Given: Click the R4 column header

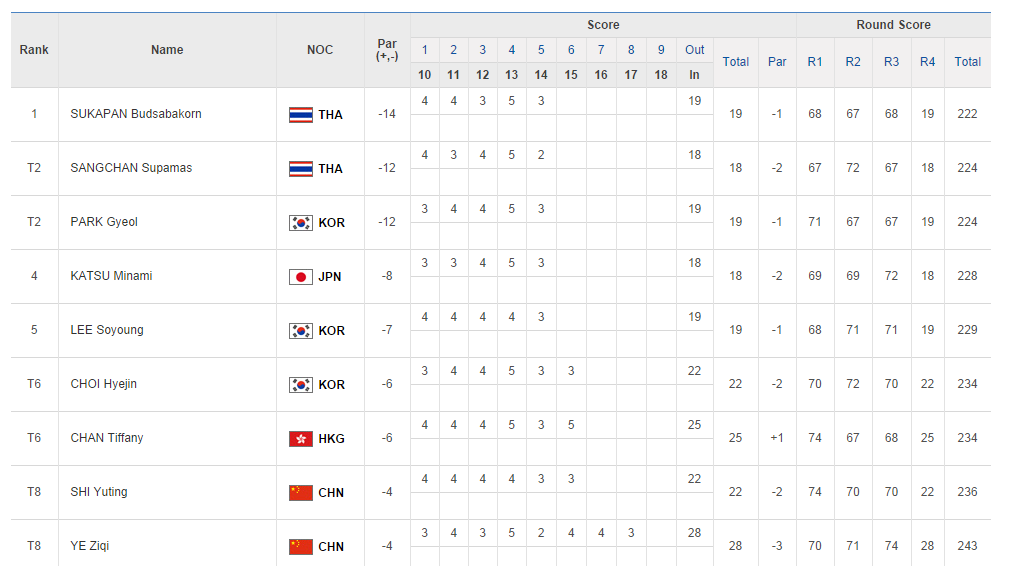Looking at the screenshot, I should click(927, 62).
